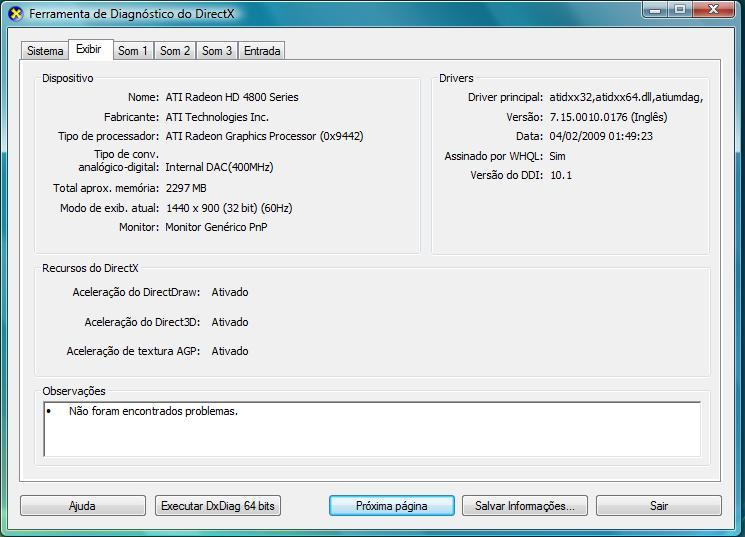Click Salvar Informações button
Screen dimensions: 745x537
(525, 506)
